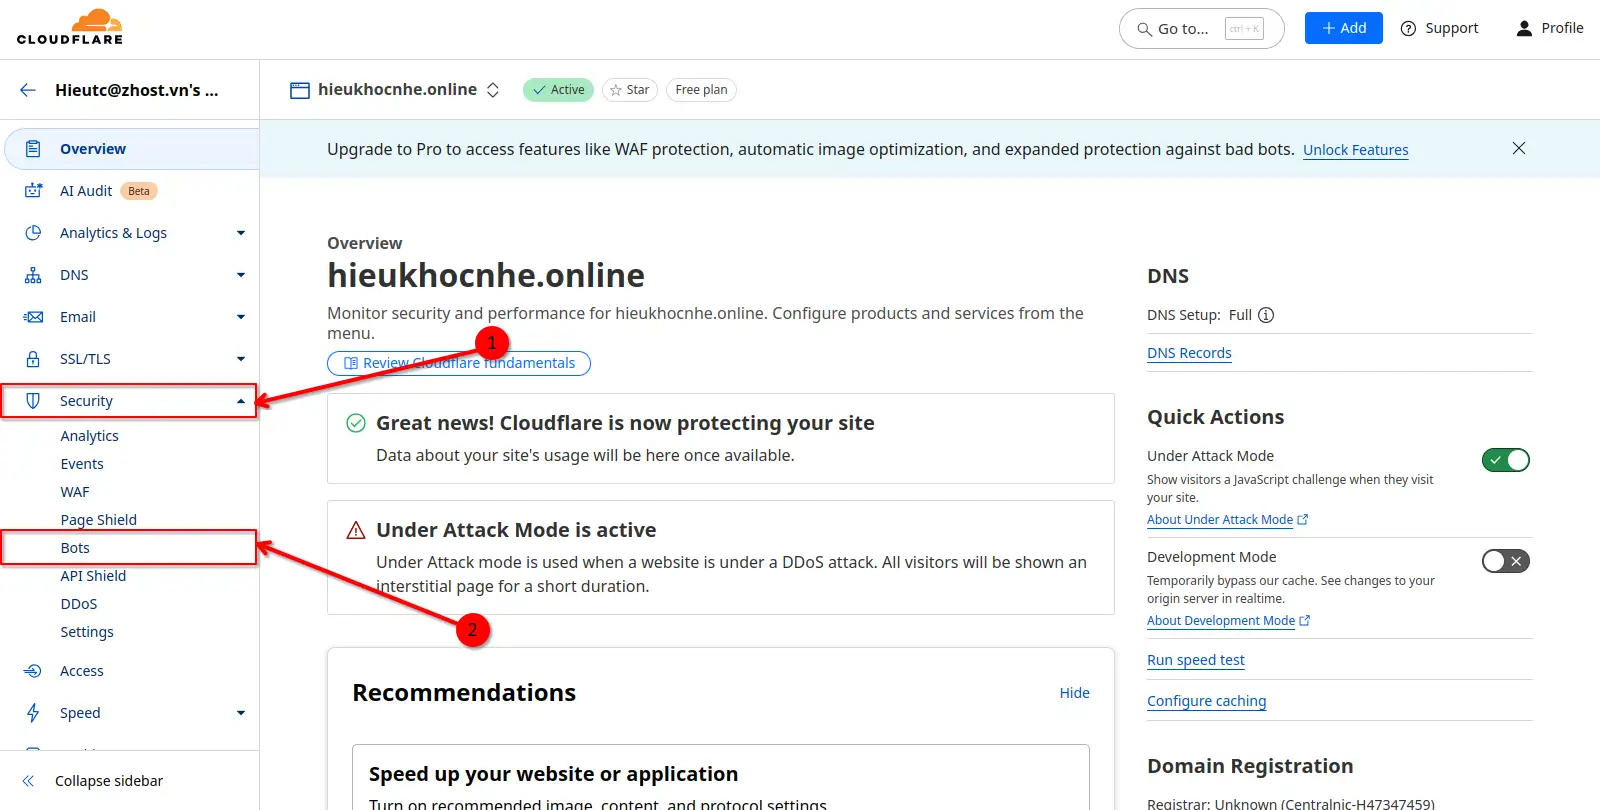Click the AI Audit sidebar icon
This screenshot has width=1600, height=810.
click(x=33, y=191)
